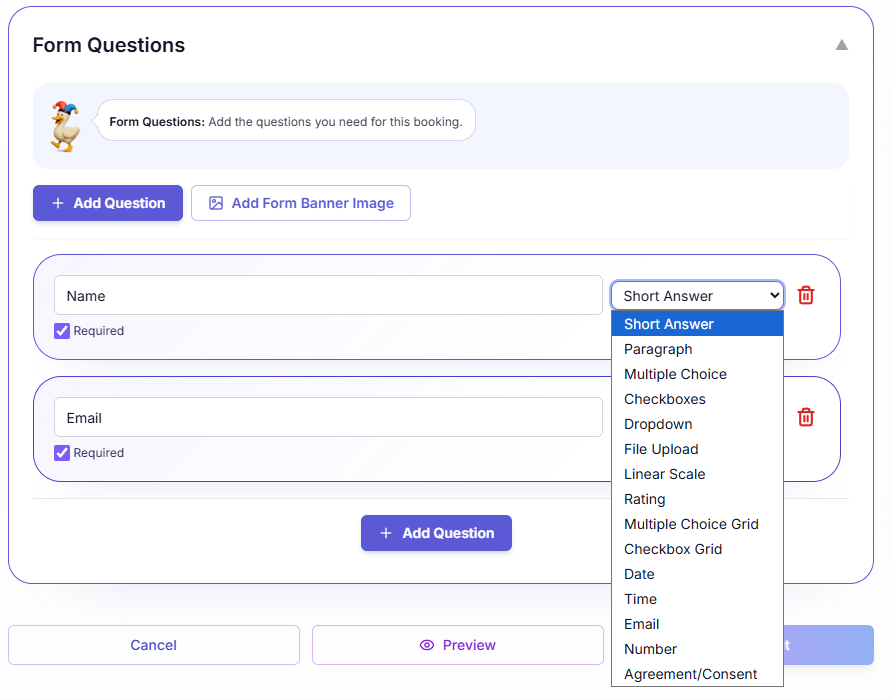Select Checkboxes question type
Image resolution: width=891 pixels, height=700 pixels.
[697, 399]
